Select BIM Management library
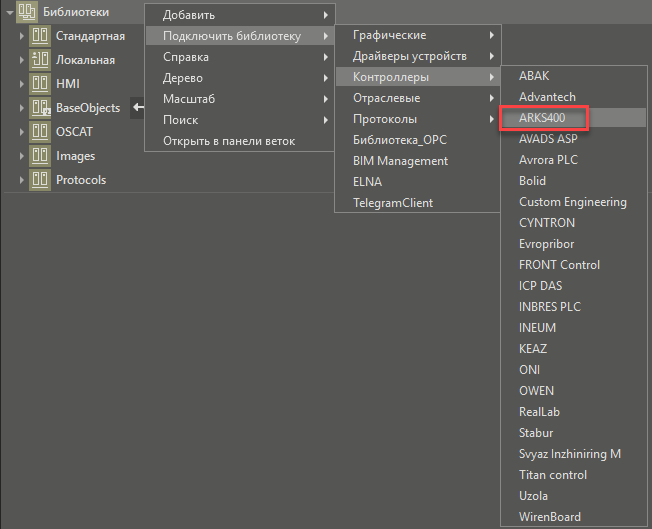652x529 pixels. [x=418, y=161]
